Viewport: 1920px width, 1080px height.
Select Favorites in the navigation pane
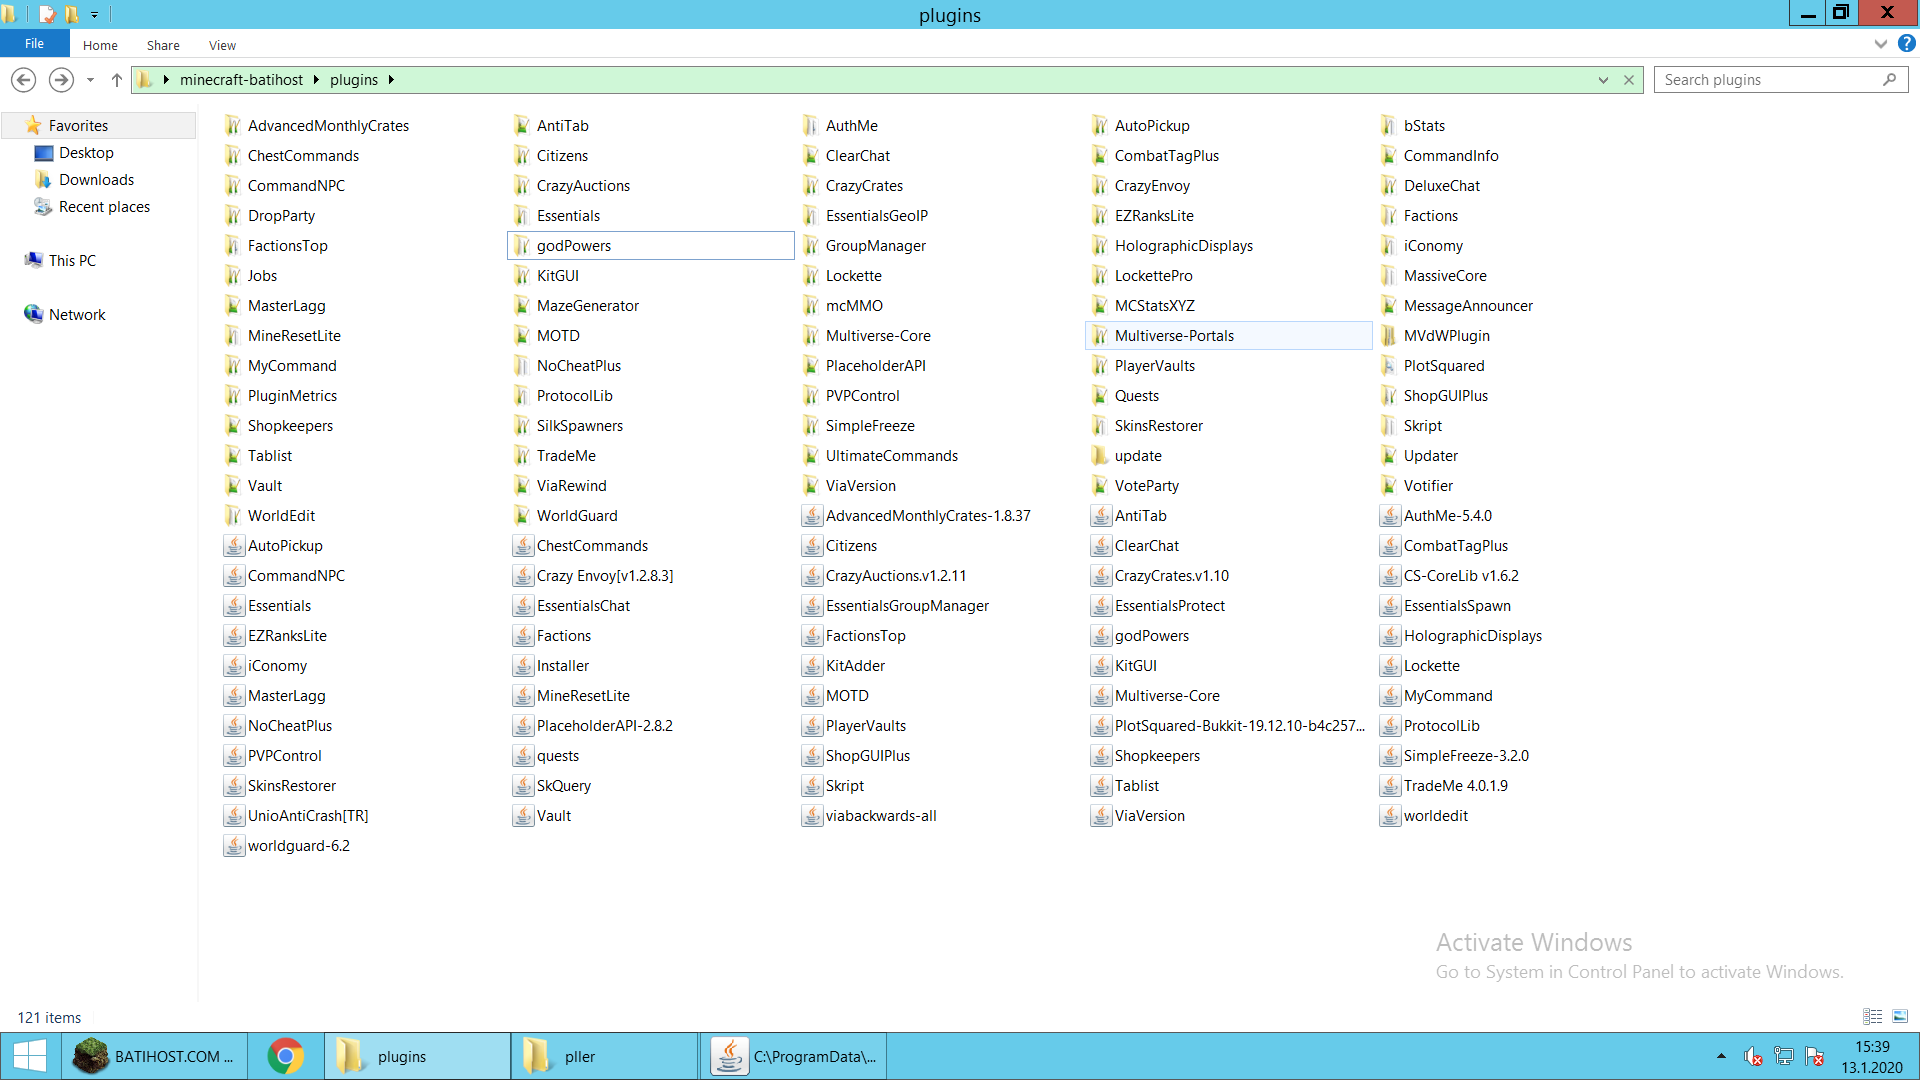(x=78, y=126)
